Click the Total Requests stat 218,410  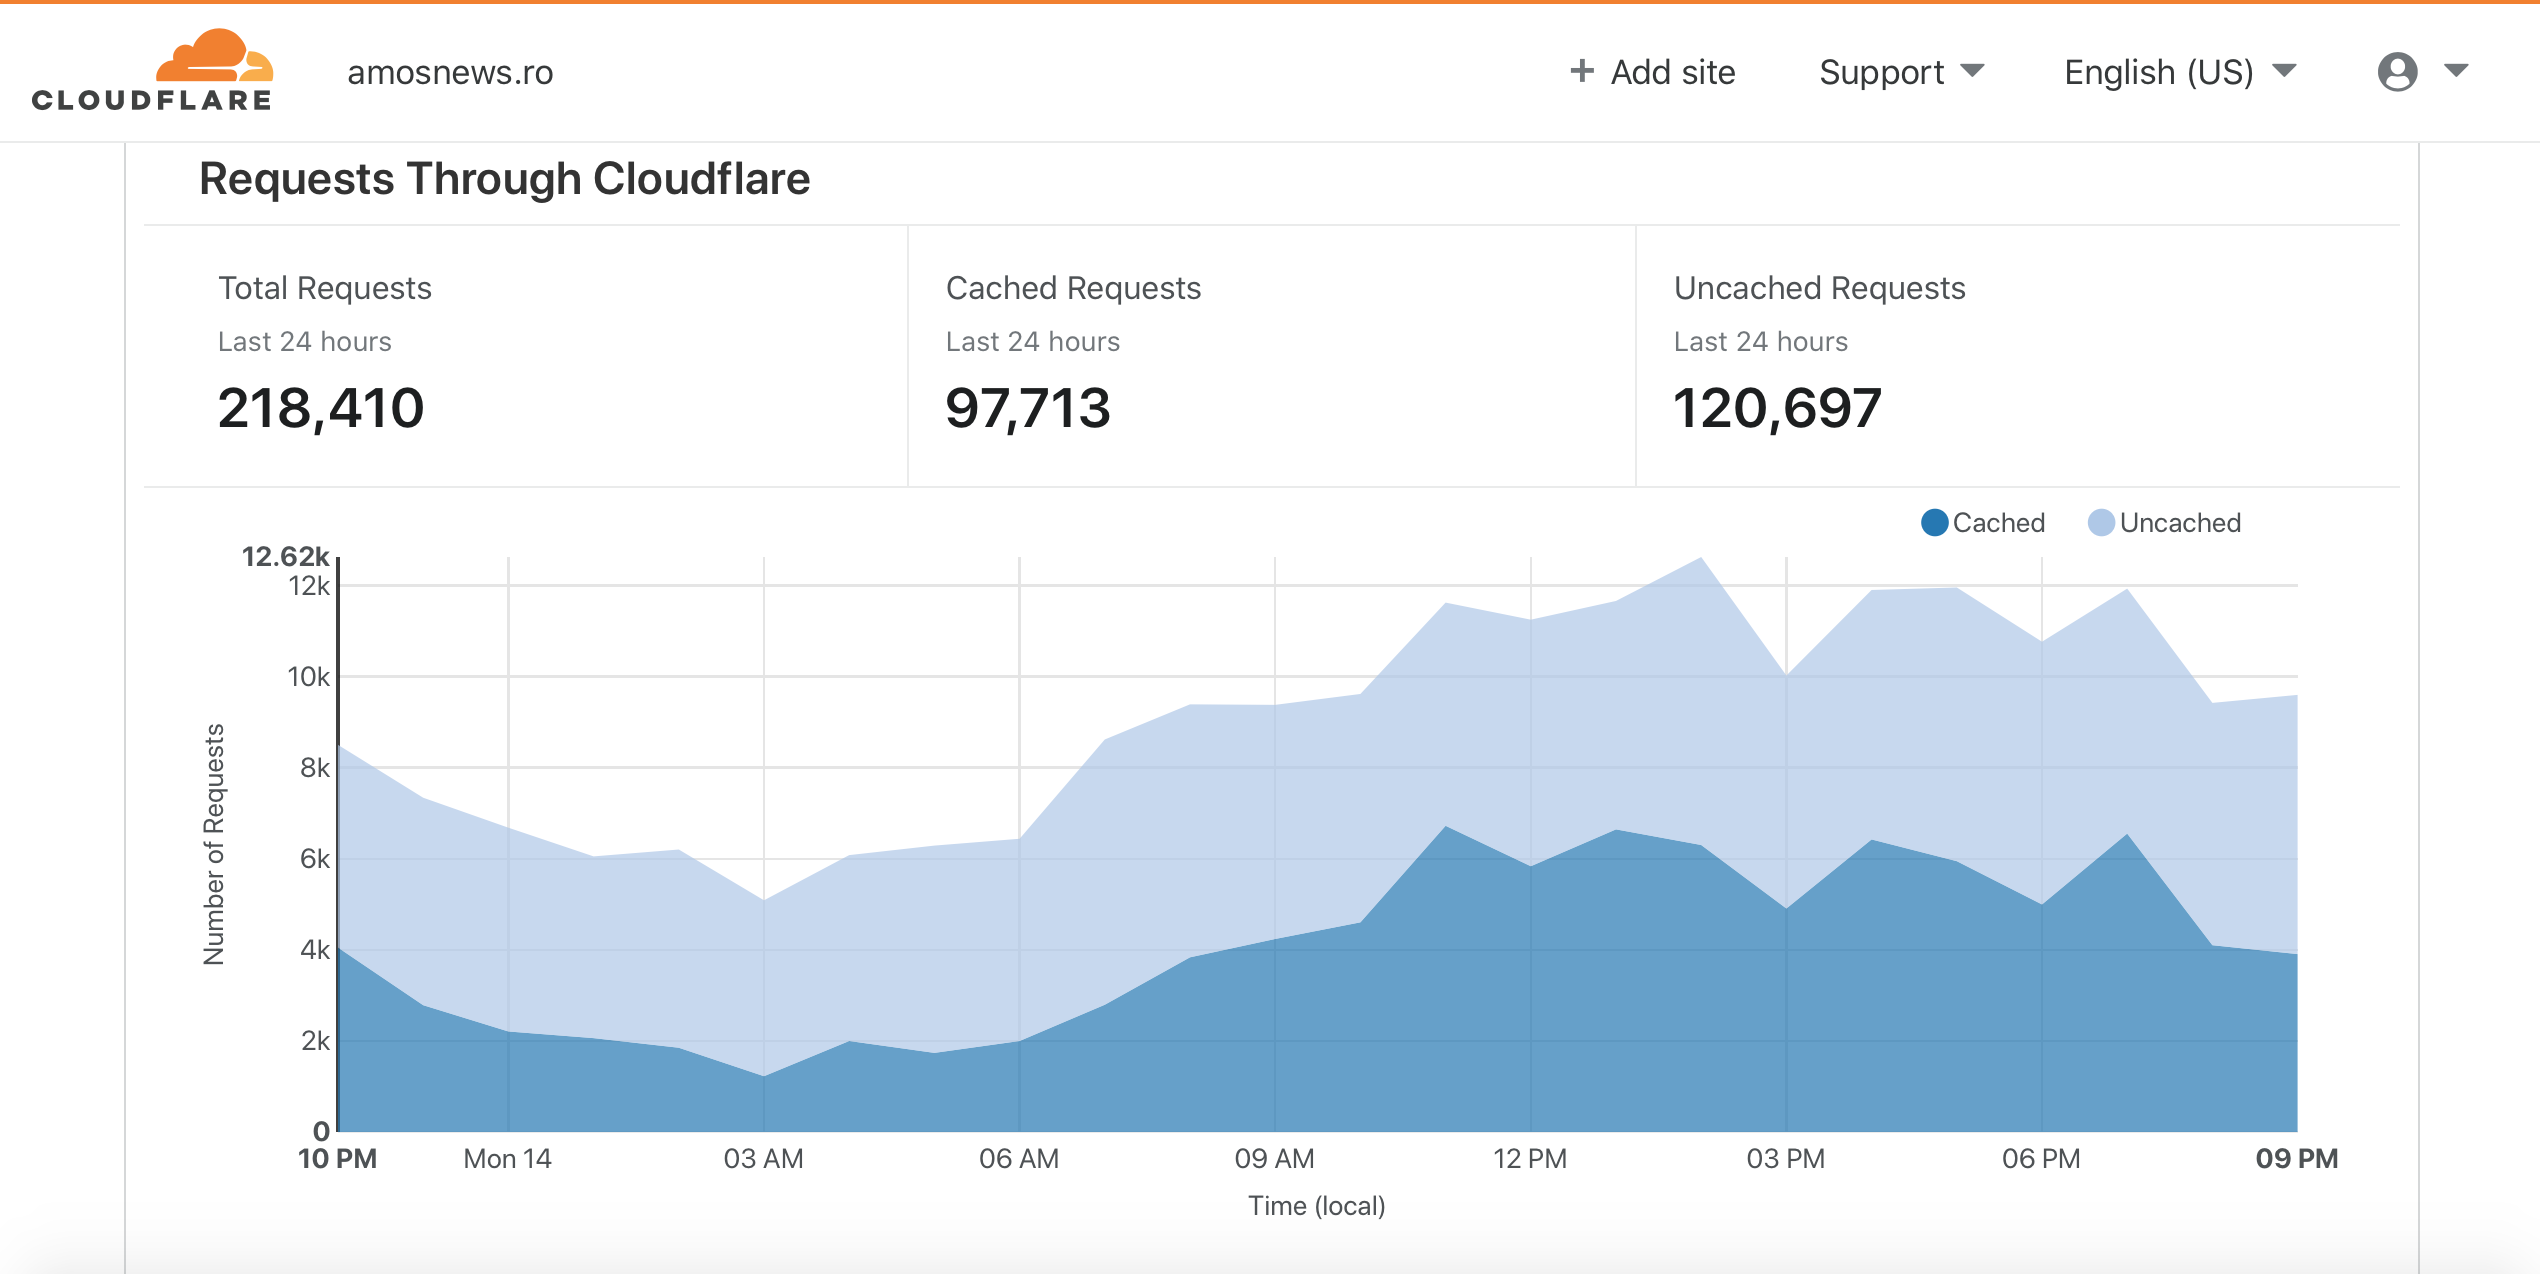(x=321, y=408)
